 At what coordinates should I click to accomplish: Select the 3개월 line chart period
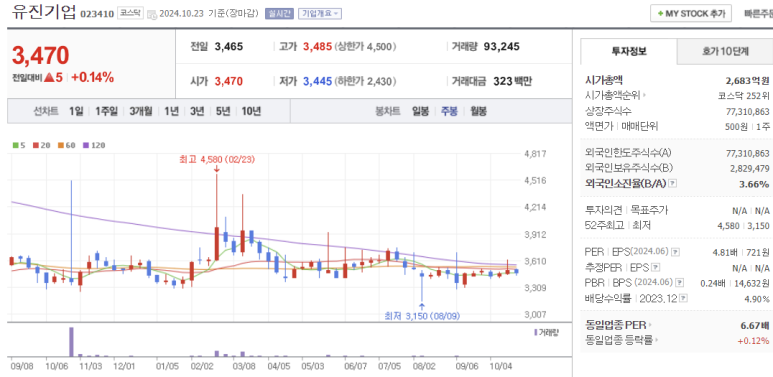141,111
